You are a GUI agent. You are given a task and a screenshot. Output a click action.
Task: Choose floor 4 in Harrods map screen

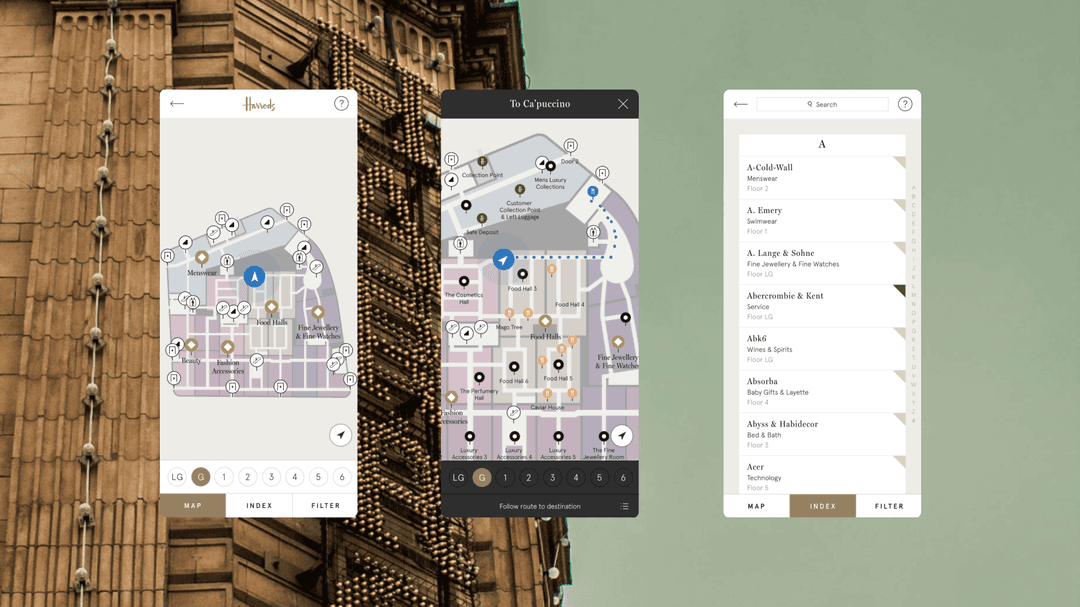(295, 477)
